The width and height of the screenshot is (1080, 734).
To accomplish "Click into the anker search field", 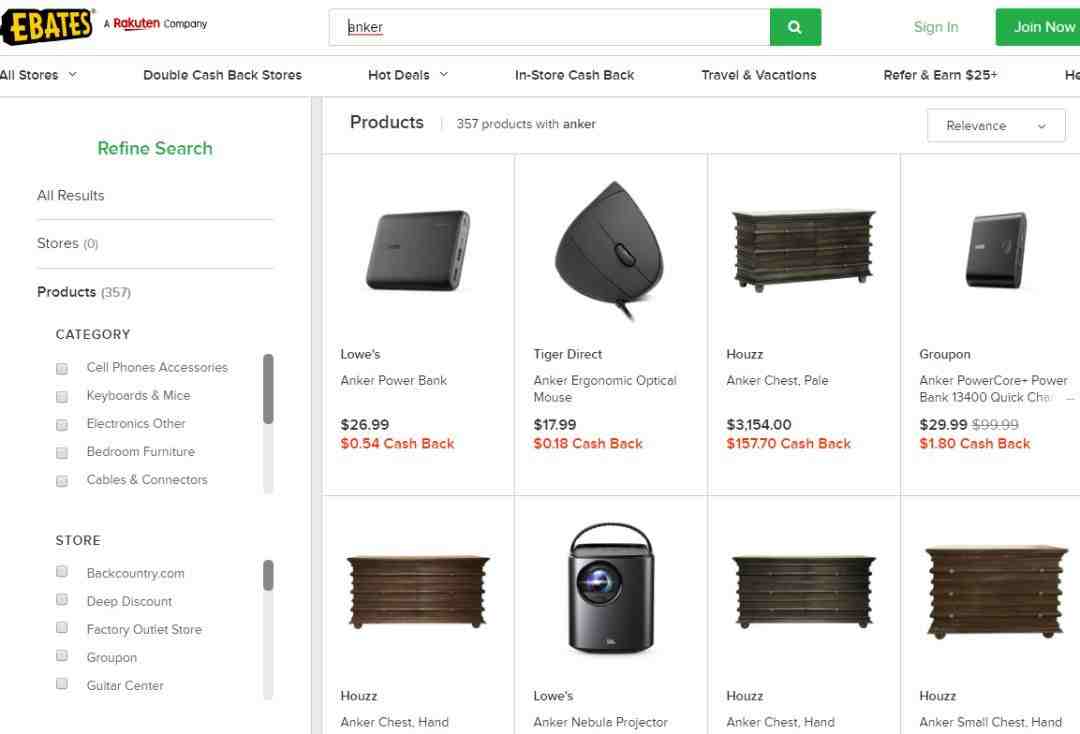I will click(x=550, y=27).
